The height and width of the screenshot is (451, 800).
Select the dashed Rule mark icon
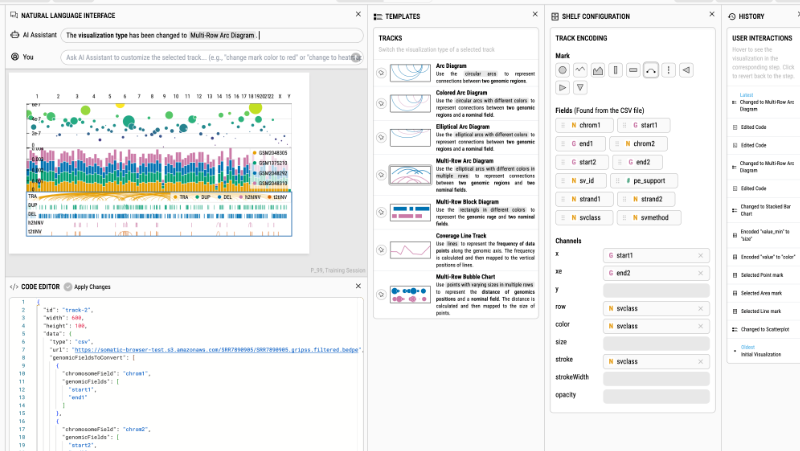coord(668,70)
